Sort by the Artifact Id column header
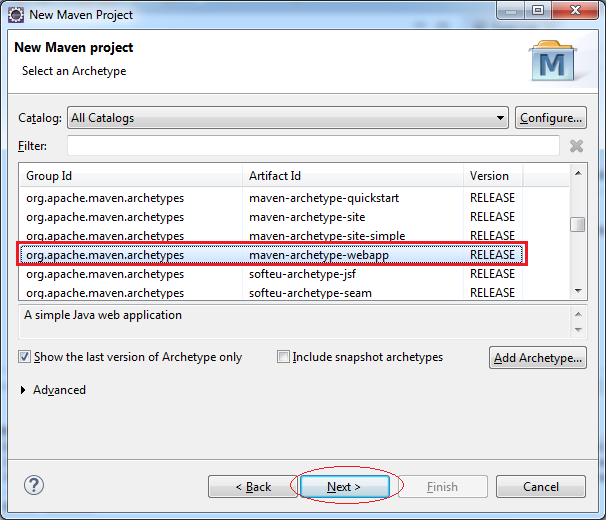 [353, 176]
